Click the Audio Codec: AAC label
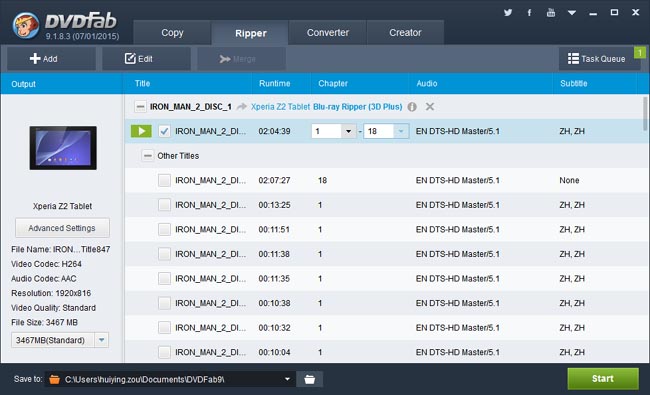This screenshot has width=650, height=395. [44, 279]
